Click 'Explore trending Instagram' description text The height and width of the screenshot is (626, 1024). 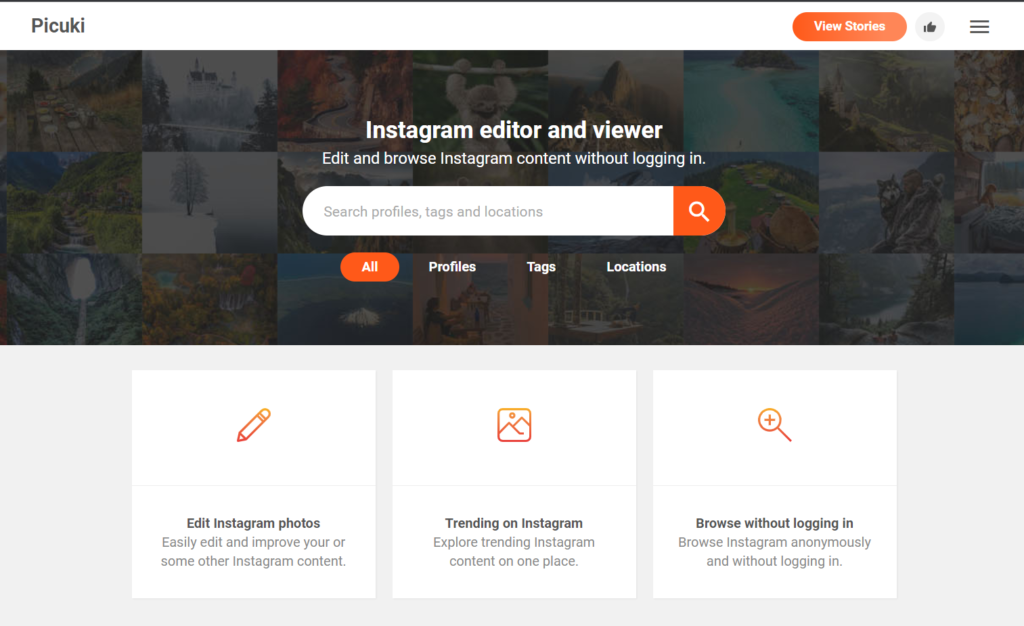coord(514,552)
